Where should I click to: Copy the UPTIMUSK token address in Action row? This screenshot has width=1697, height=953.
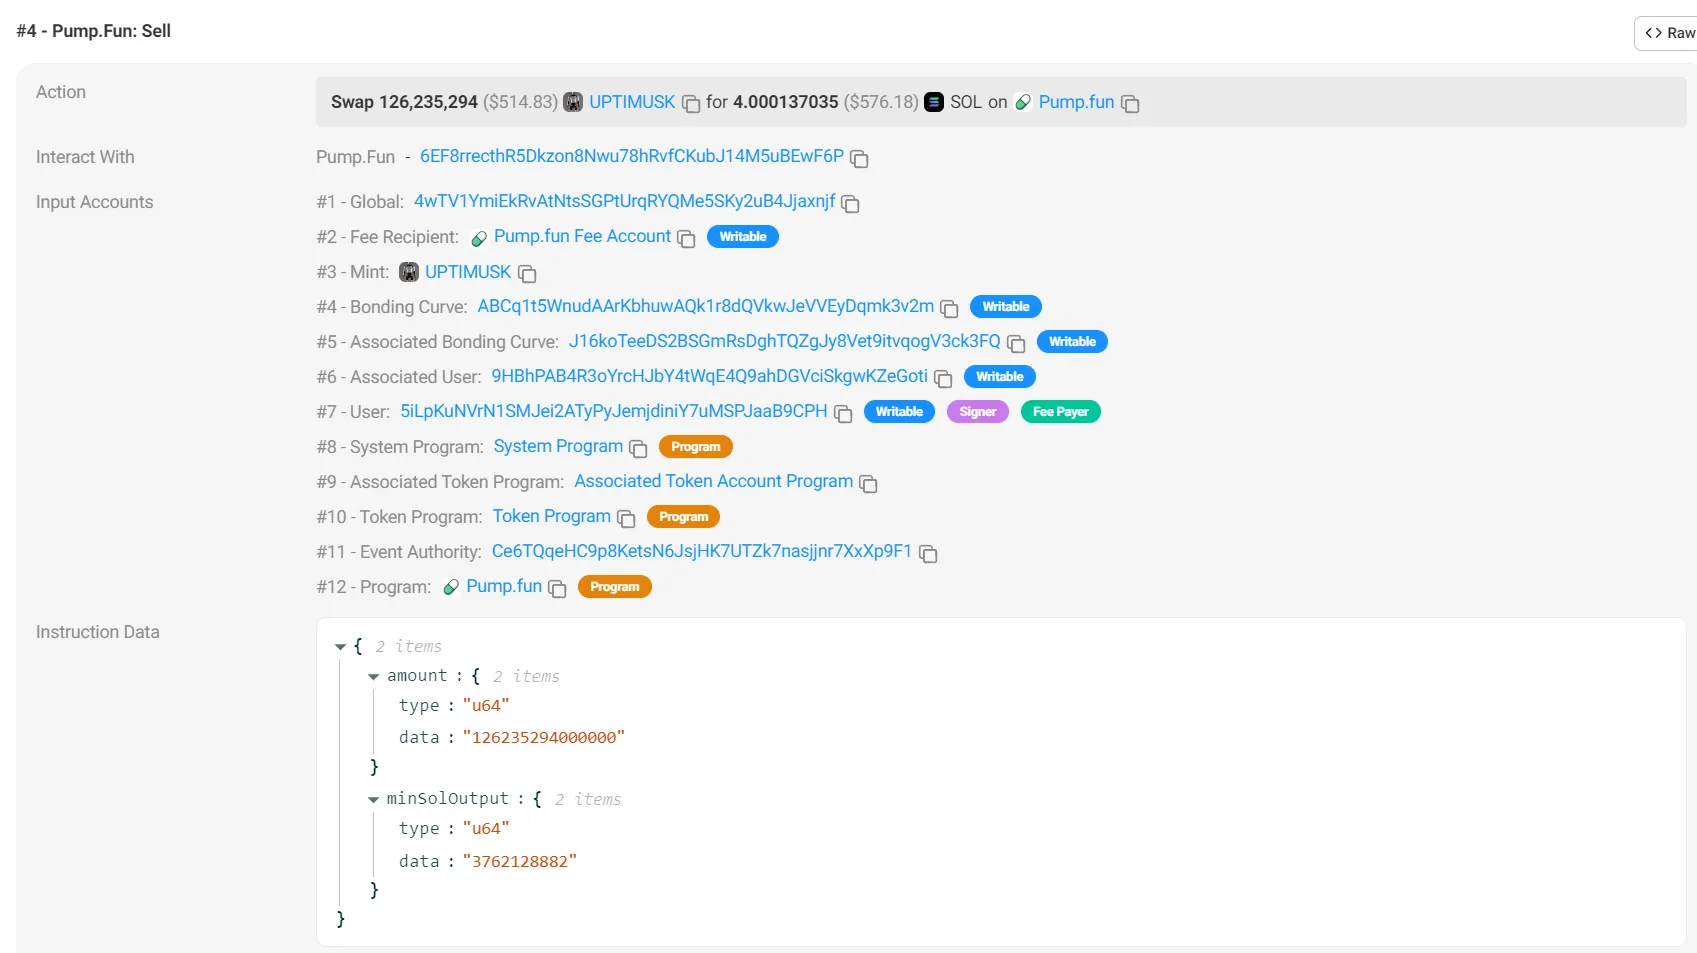coord(691,104)
